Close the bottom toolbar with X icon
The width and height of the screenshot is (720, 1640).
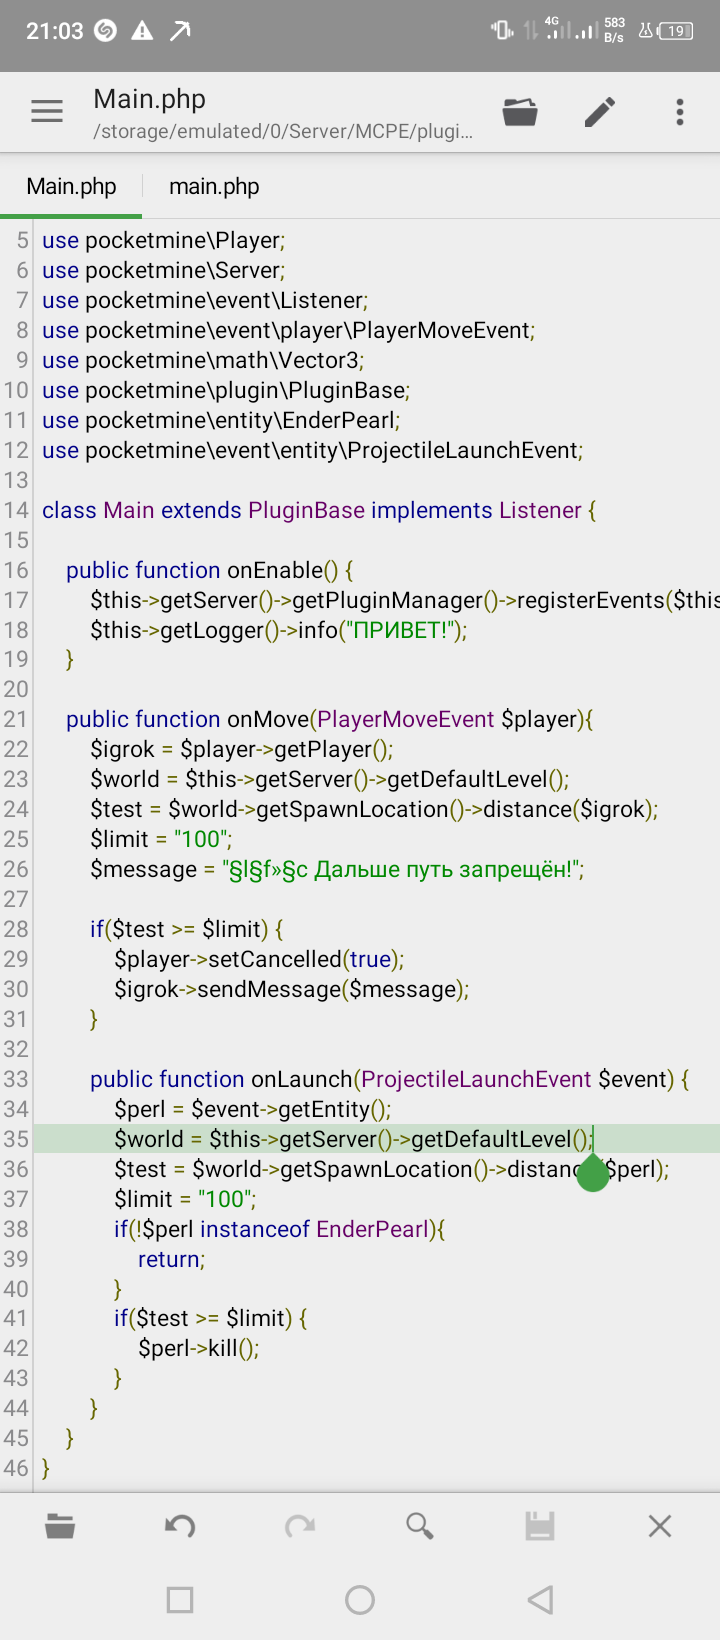[x=660, y=1526]
